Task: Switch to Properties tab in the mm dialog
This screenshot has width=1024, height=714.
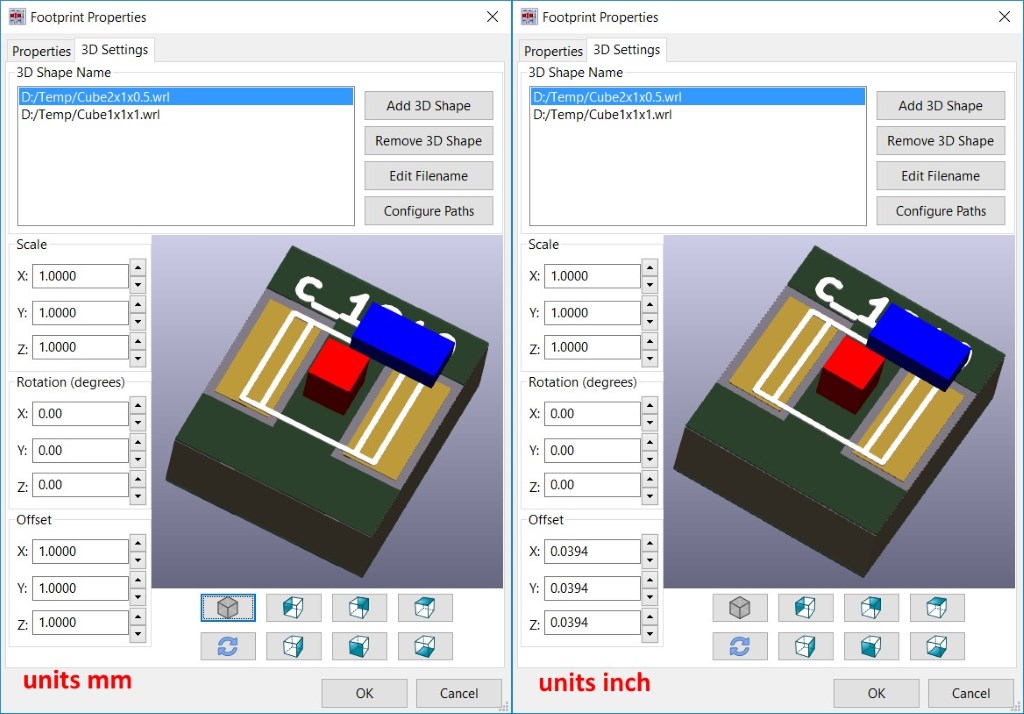Action: point(41,51)
